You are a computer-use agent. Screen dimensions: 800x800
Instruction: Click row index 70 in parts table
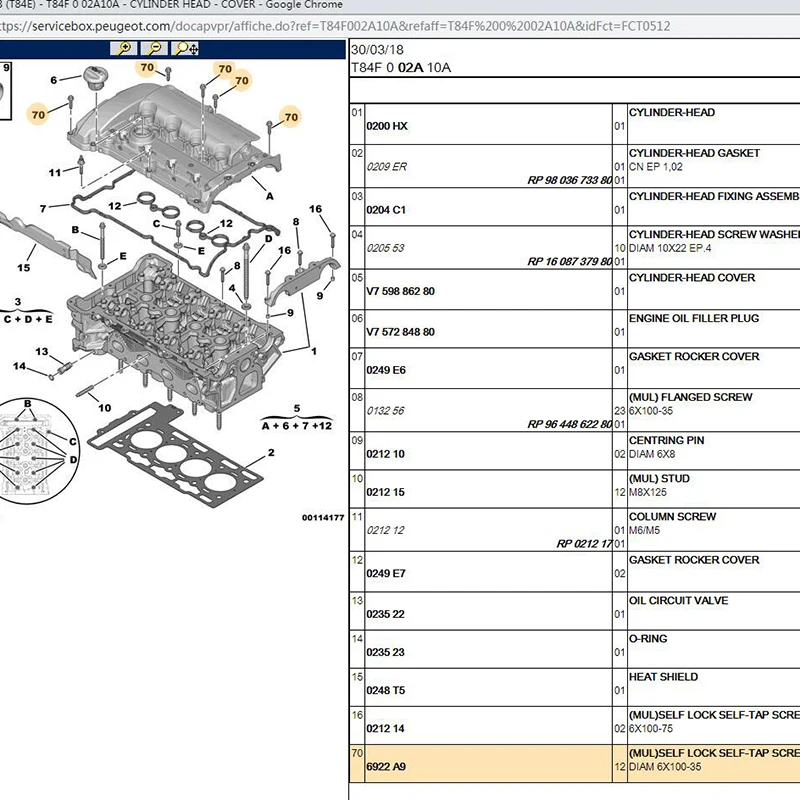(357, 753)
